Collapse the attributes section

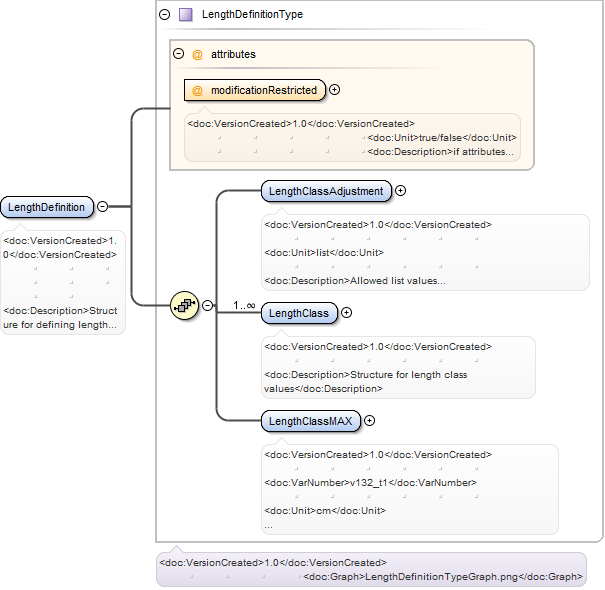coord(178,53)
